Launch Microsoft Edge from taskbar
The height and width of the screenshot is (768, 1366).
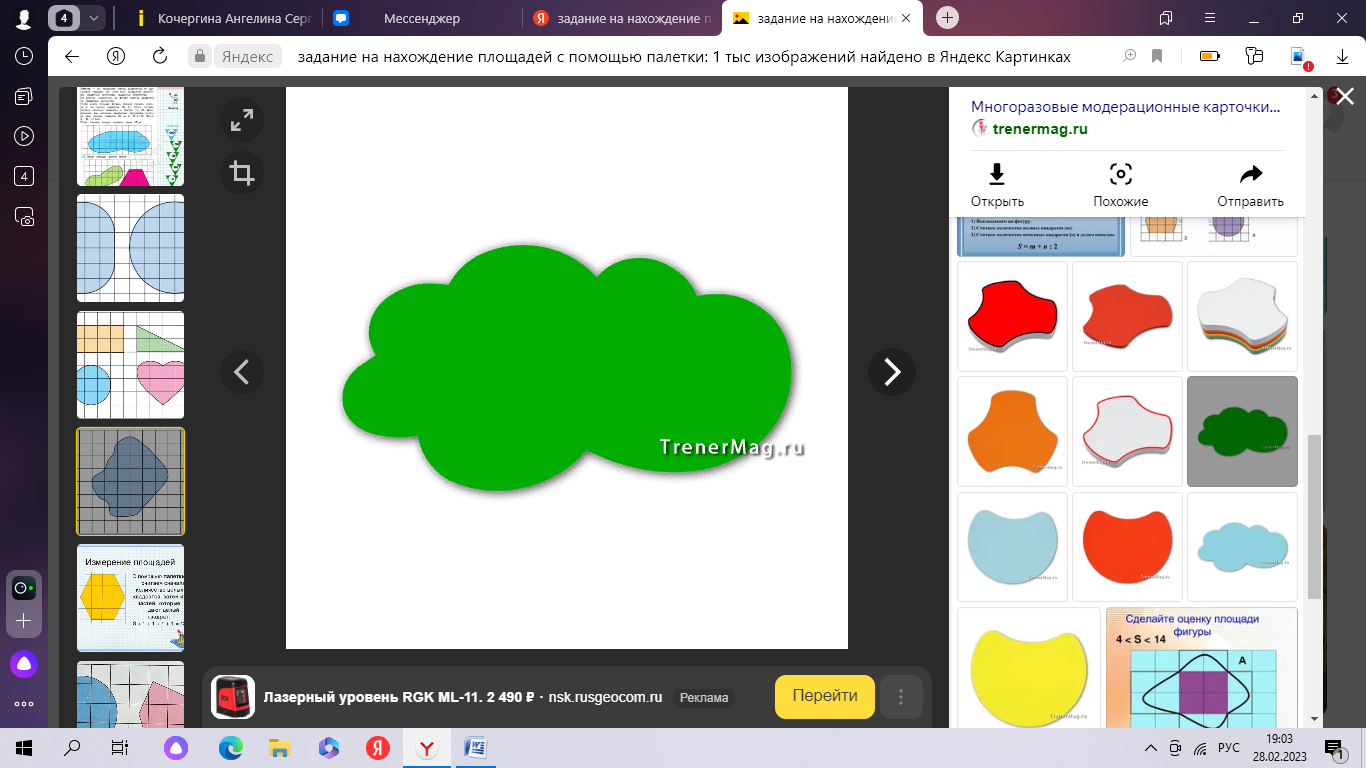(x=231, y=747)
